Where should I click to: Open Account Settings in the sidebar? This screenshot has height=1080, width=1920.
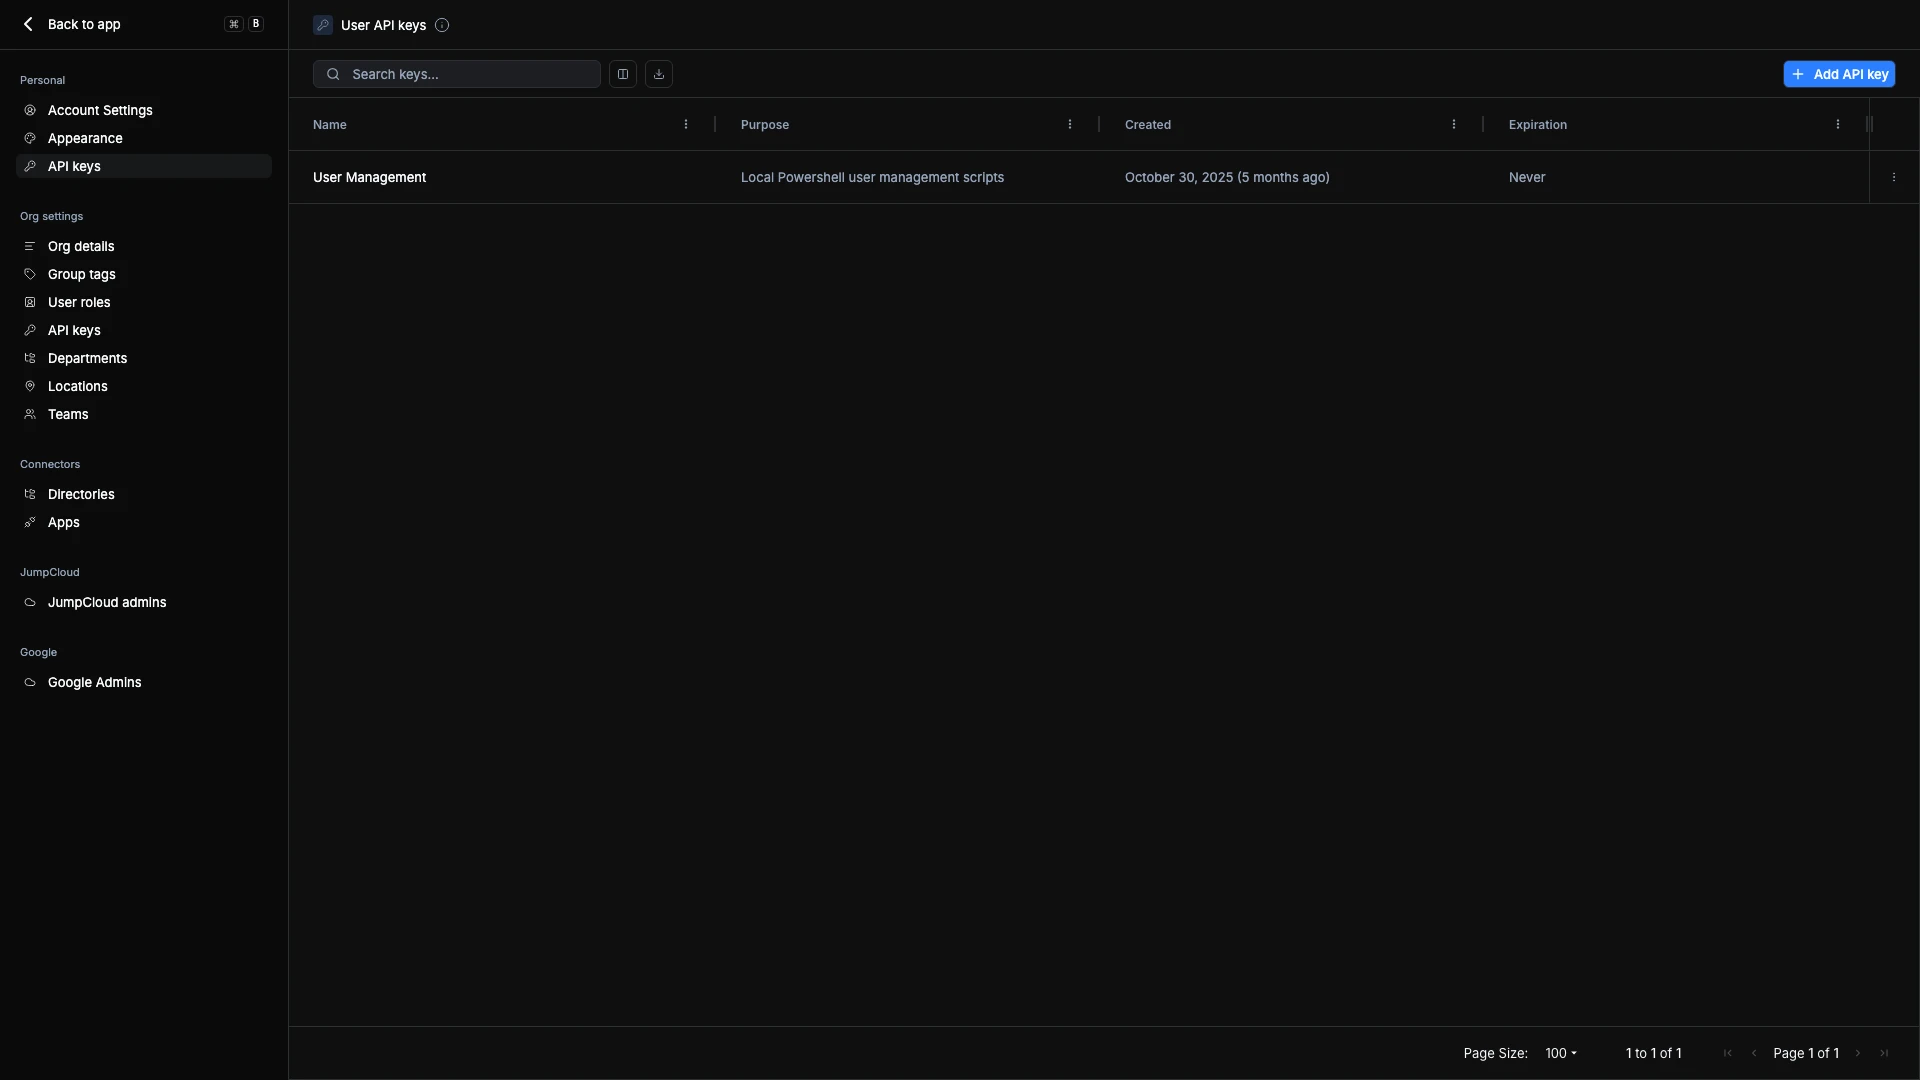(x=100, y=110)
